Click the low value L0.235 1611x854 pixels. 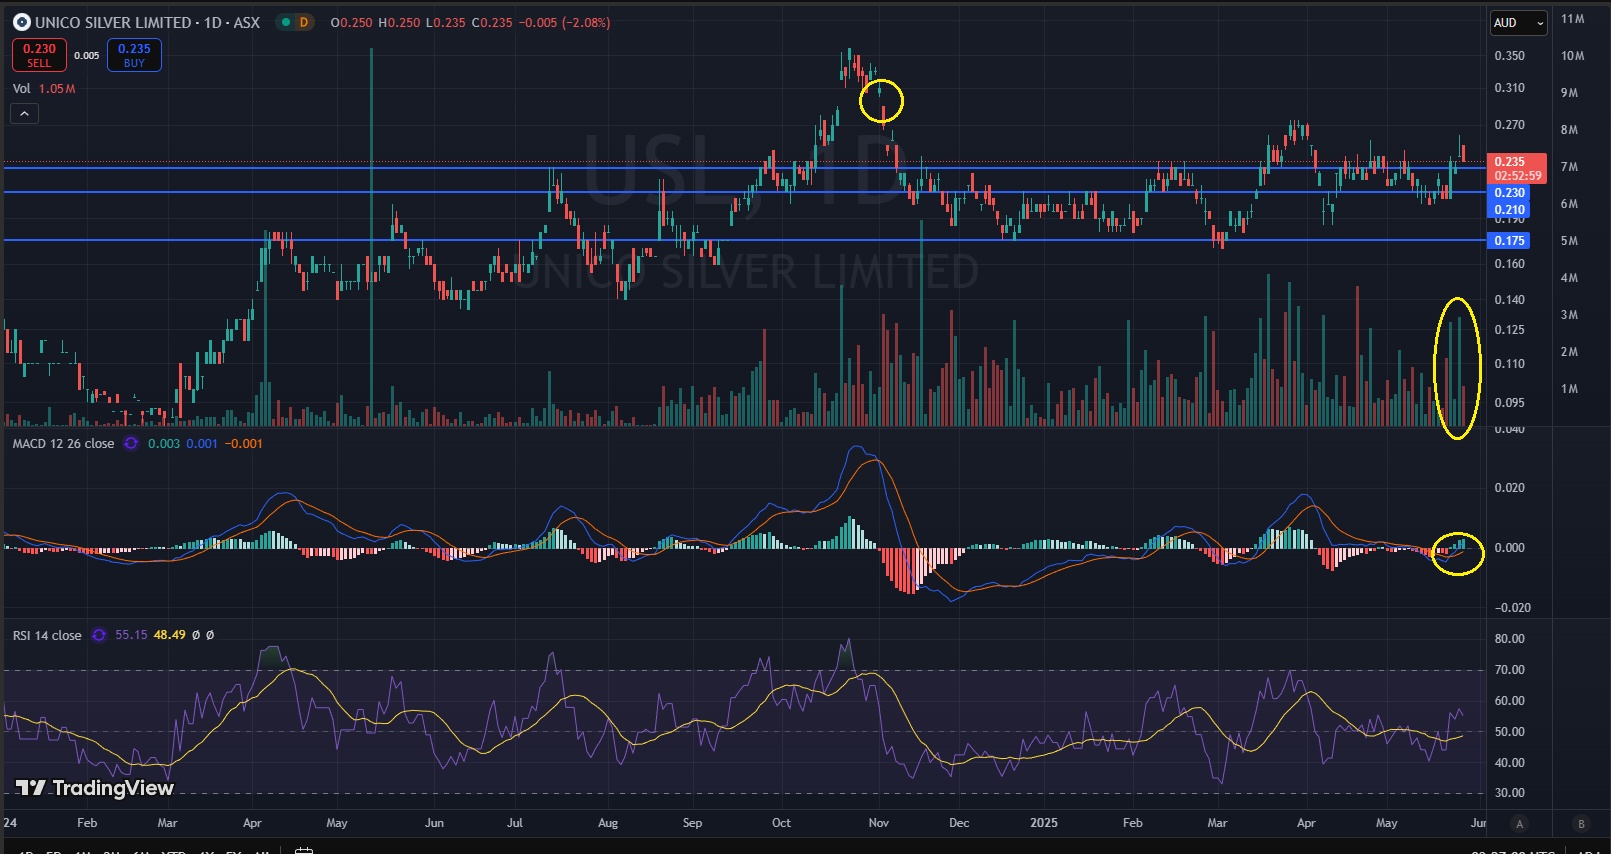point(446,23)
